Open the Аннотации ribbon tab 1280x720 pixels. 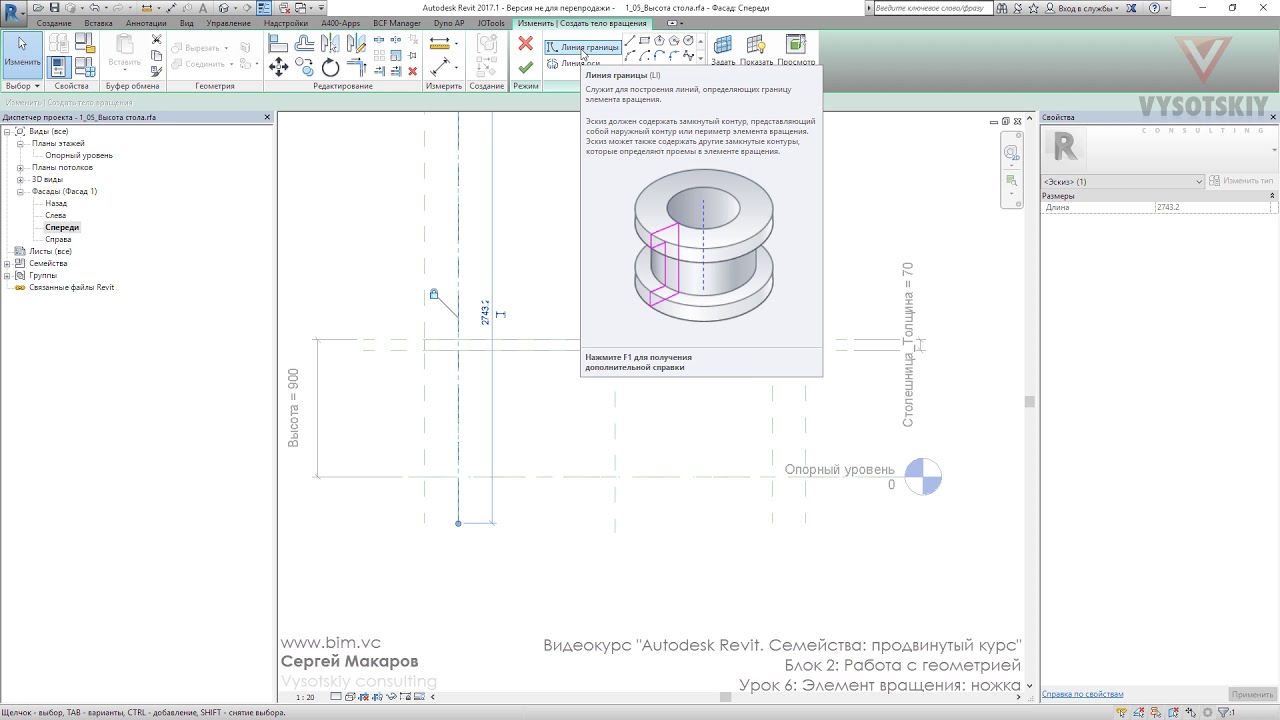(146, 23)
